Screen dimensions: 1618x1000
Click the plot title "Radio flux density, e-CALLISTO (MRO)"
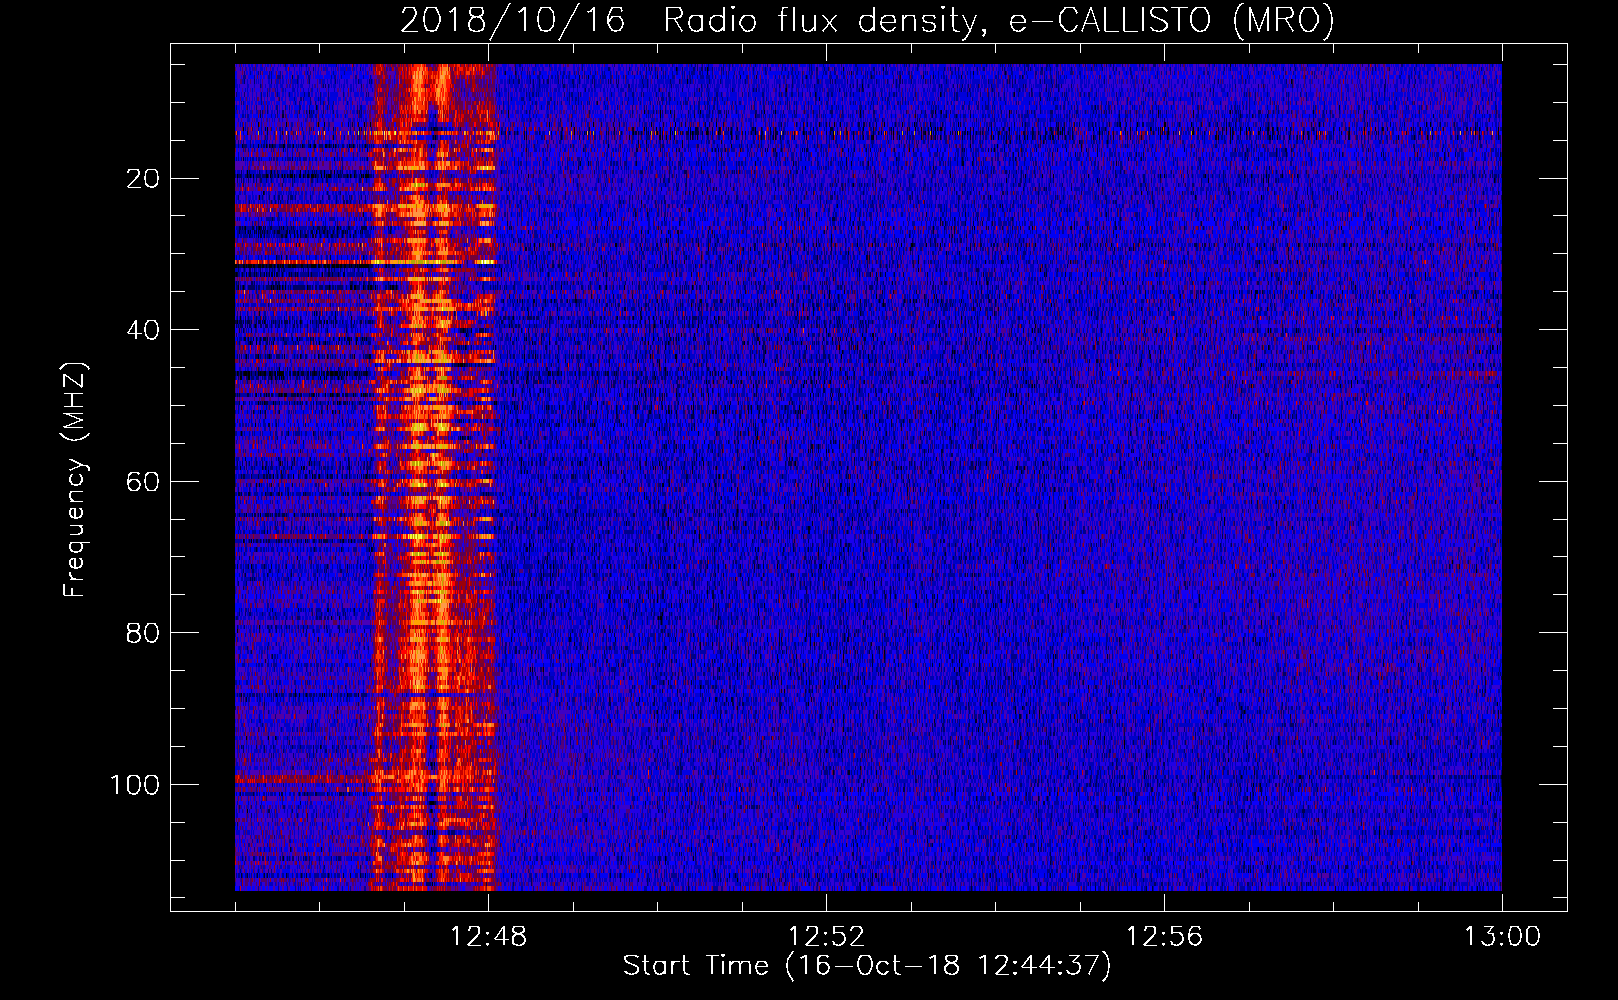[998, 21]
